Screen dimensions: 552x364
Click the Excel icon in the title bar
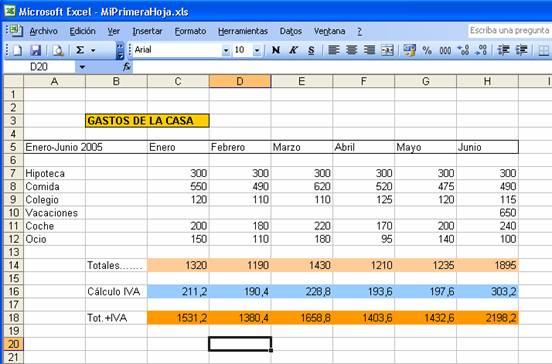[10, 11]
